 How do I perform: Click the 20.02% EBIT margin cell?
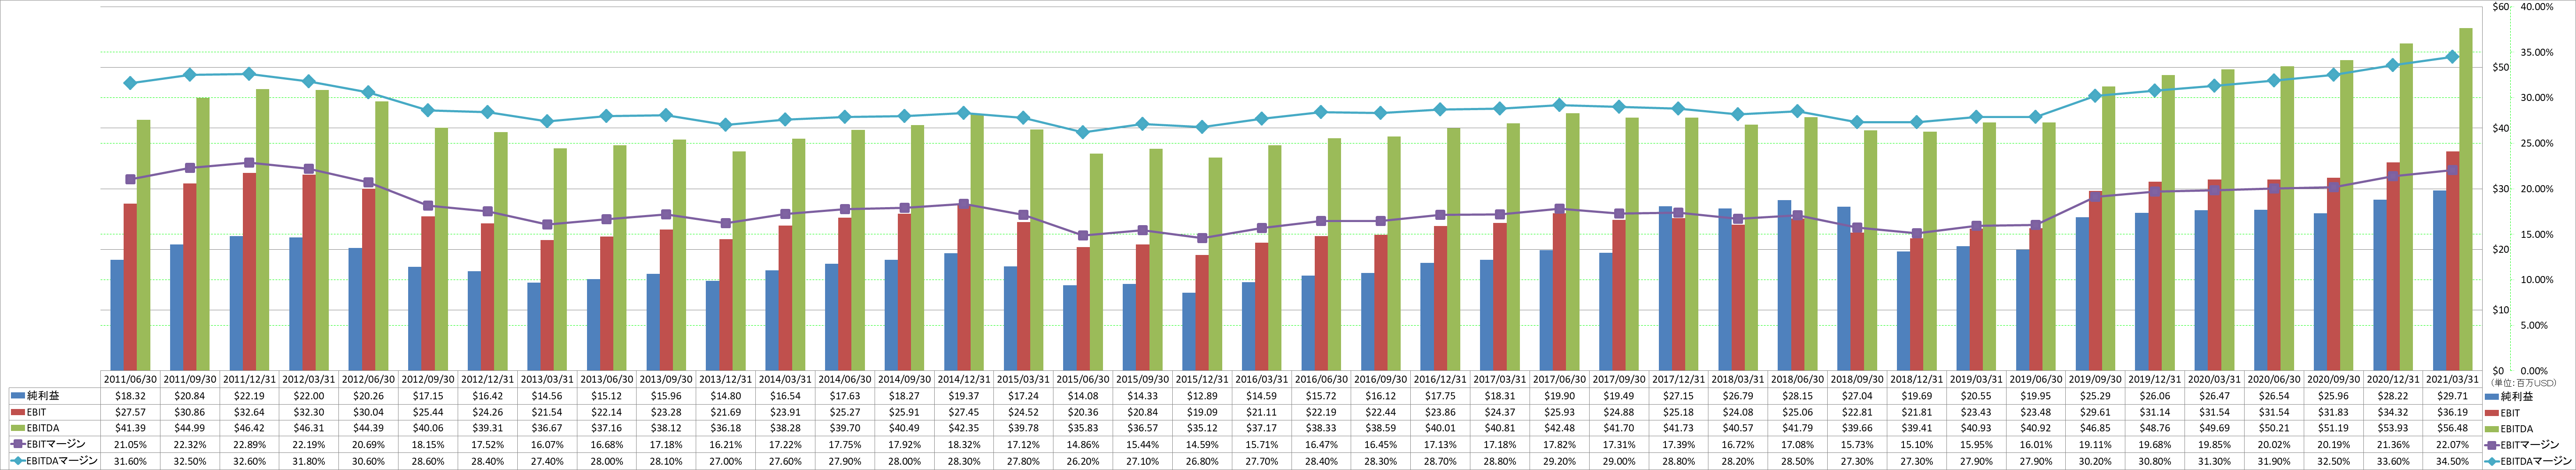(2274, 444)
